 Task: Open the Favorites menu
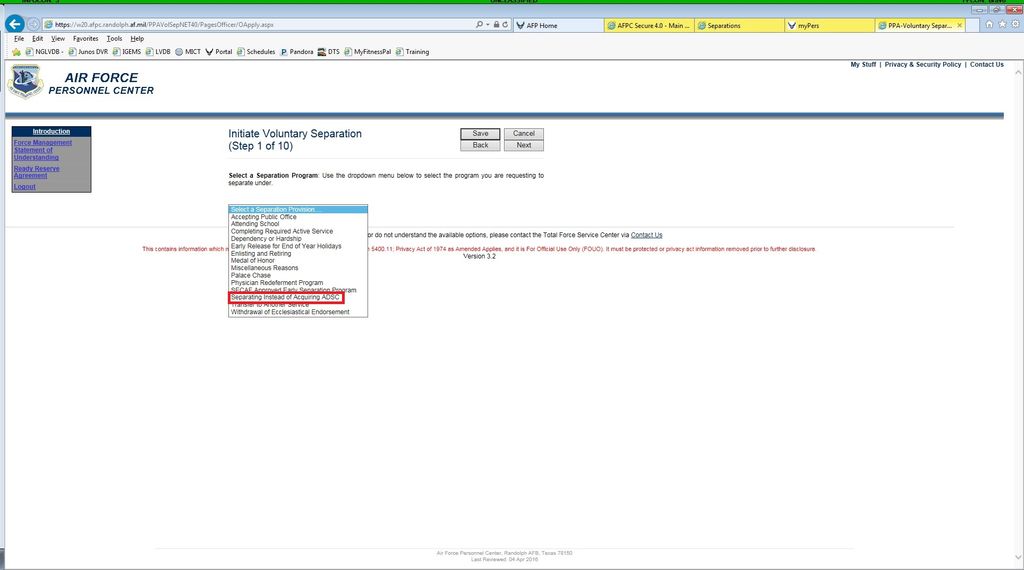coord(86,39)
